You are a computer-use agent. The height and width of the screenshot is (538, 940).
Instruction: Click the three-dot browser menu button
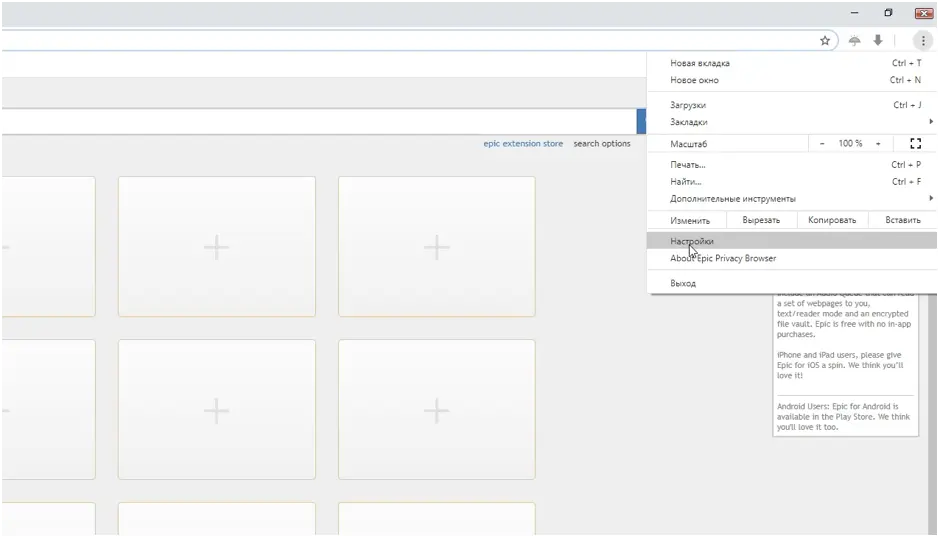click(x=923, y=41)
